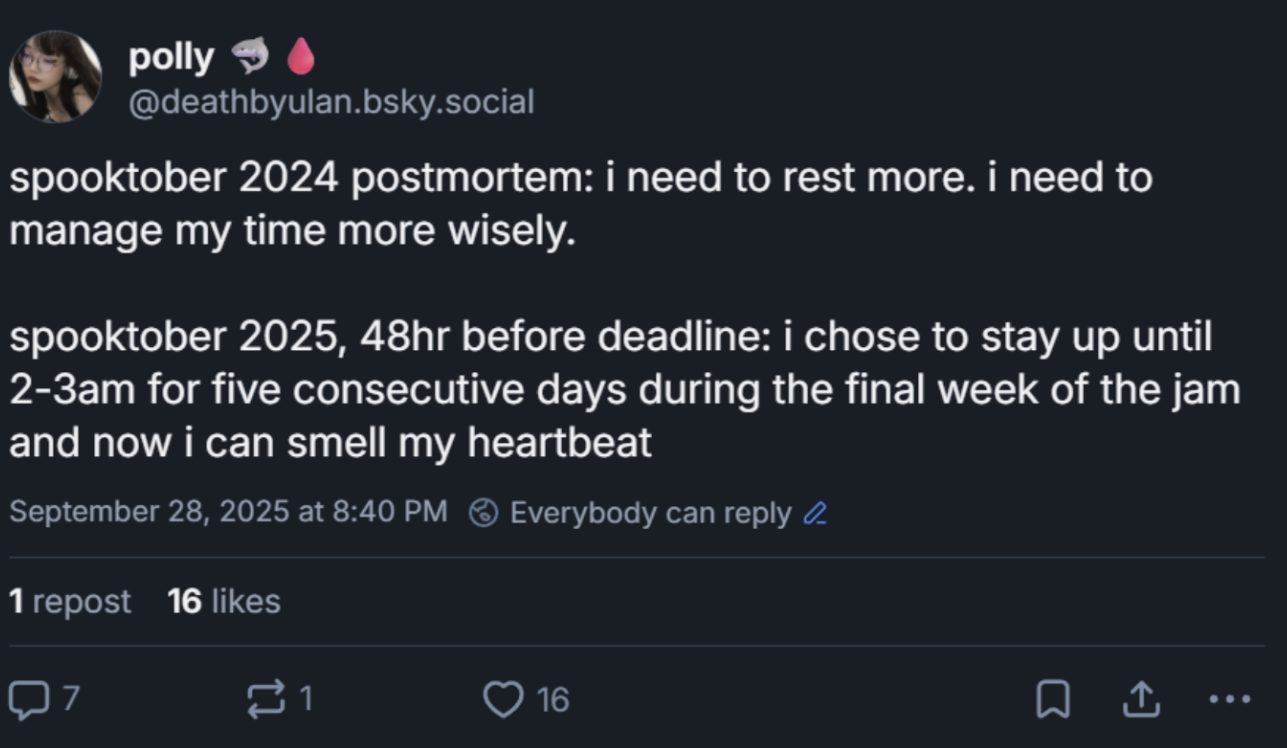Click the display name "polly"
This screenshot has height=748, width=1287.
pos(171,58)
